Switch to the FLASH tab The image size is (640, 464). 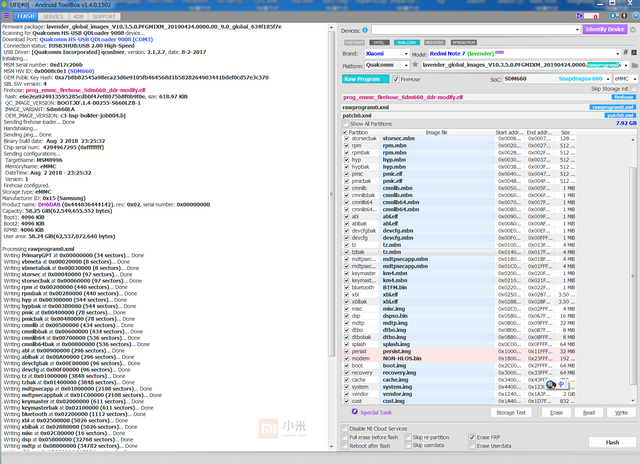[x=26, y=16]
